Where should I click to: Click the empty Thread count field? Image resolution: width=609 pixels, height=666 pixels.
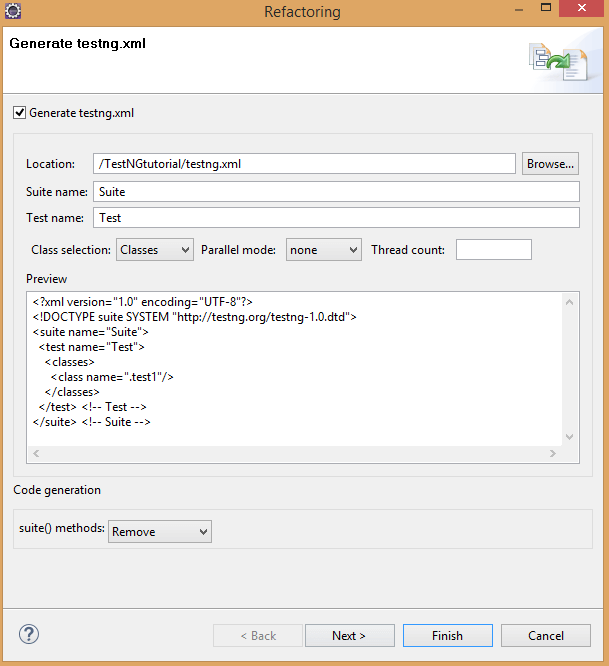[493, 249]
